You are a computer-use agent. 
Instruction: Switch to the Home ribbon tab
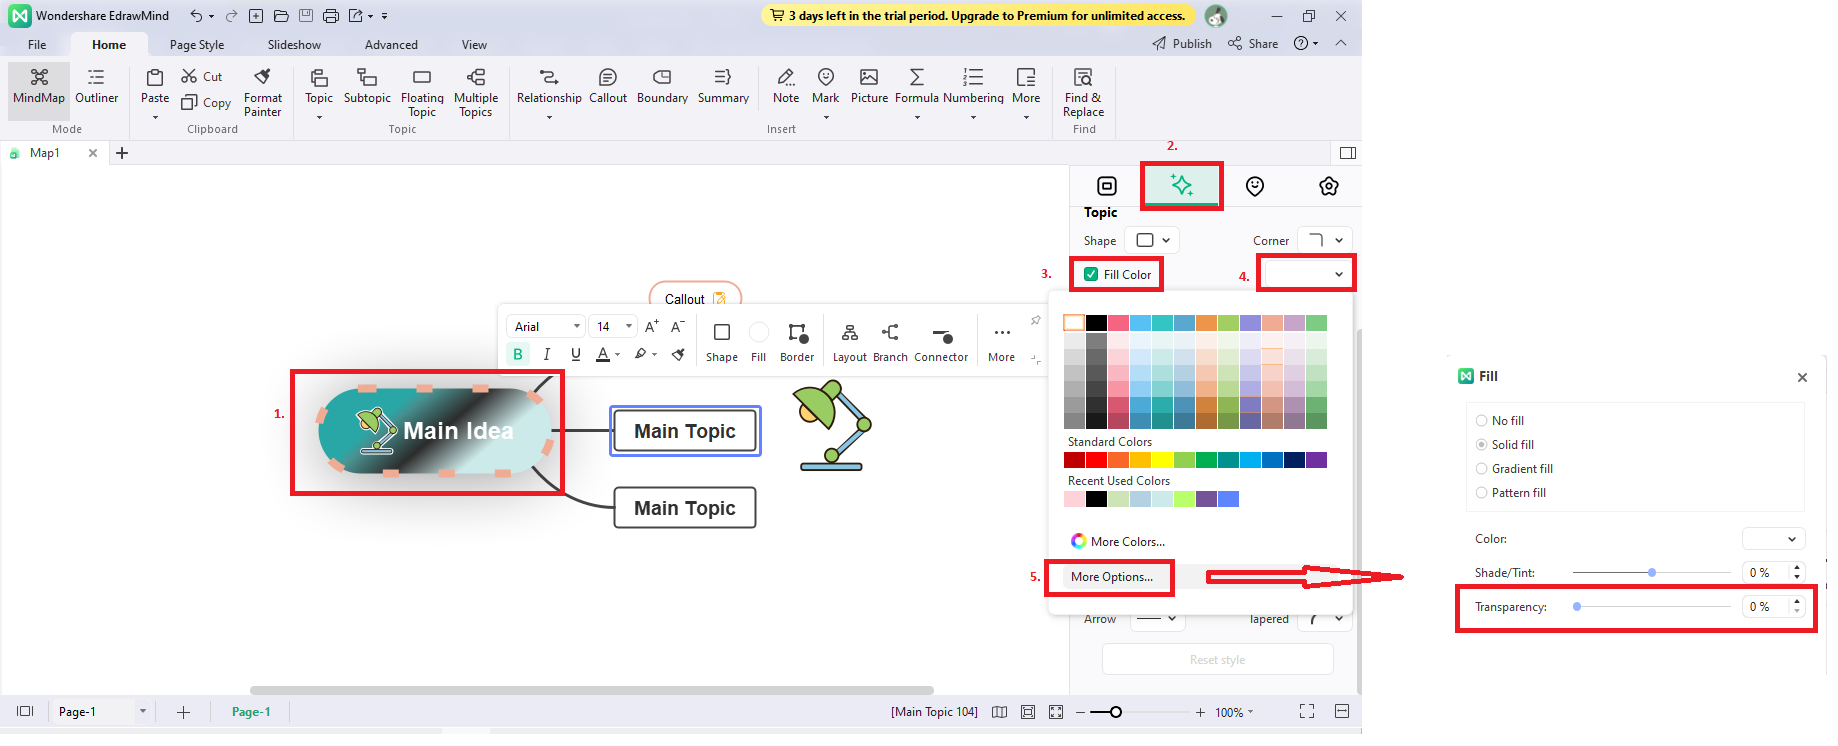click(109, 44)
